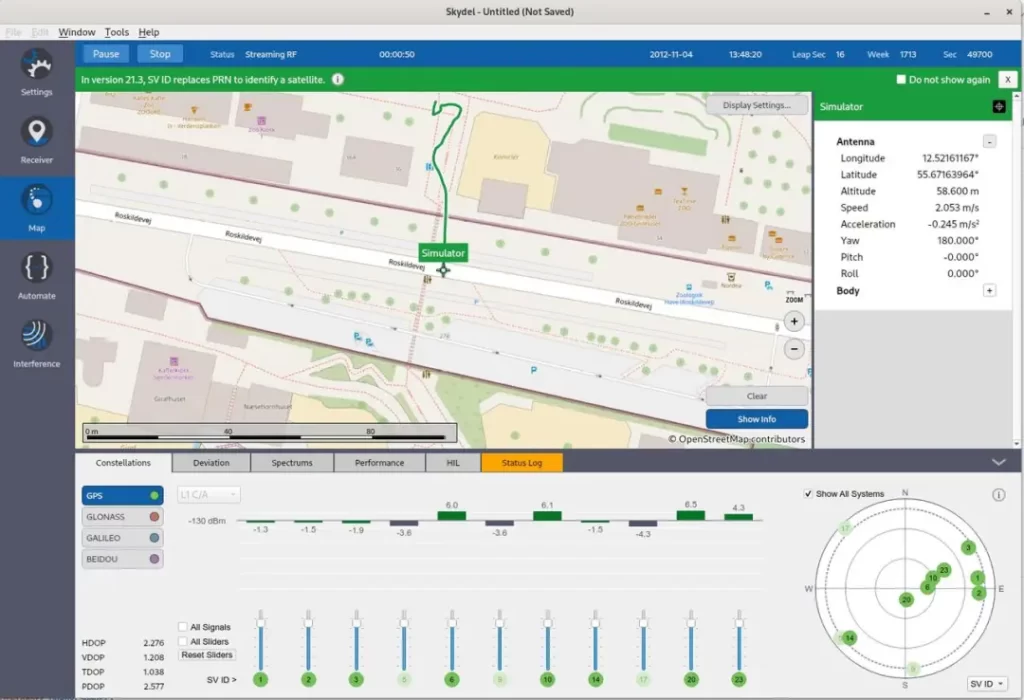Collapse the Antenna section

click(989, 142)
